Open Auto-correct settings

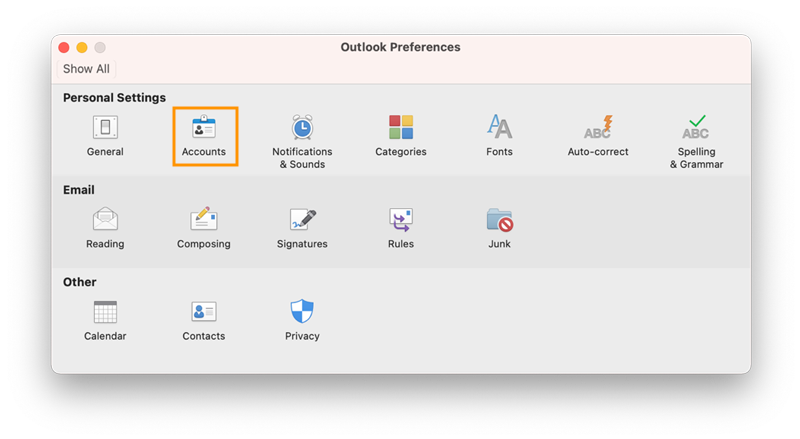pos(598,136)
